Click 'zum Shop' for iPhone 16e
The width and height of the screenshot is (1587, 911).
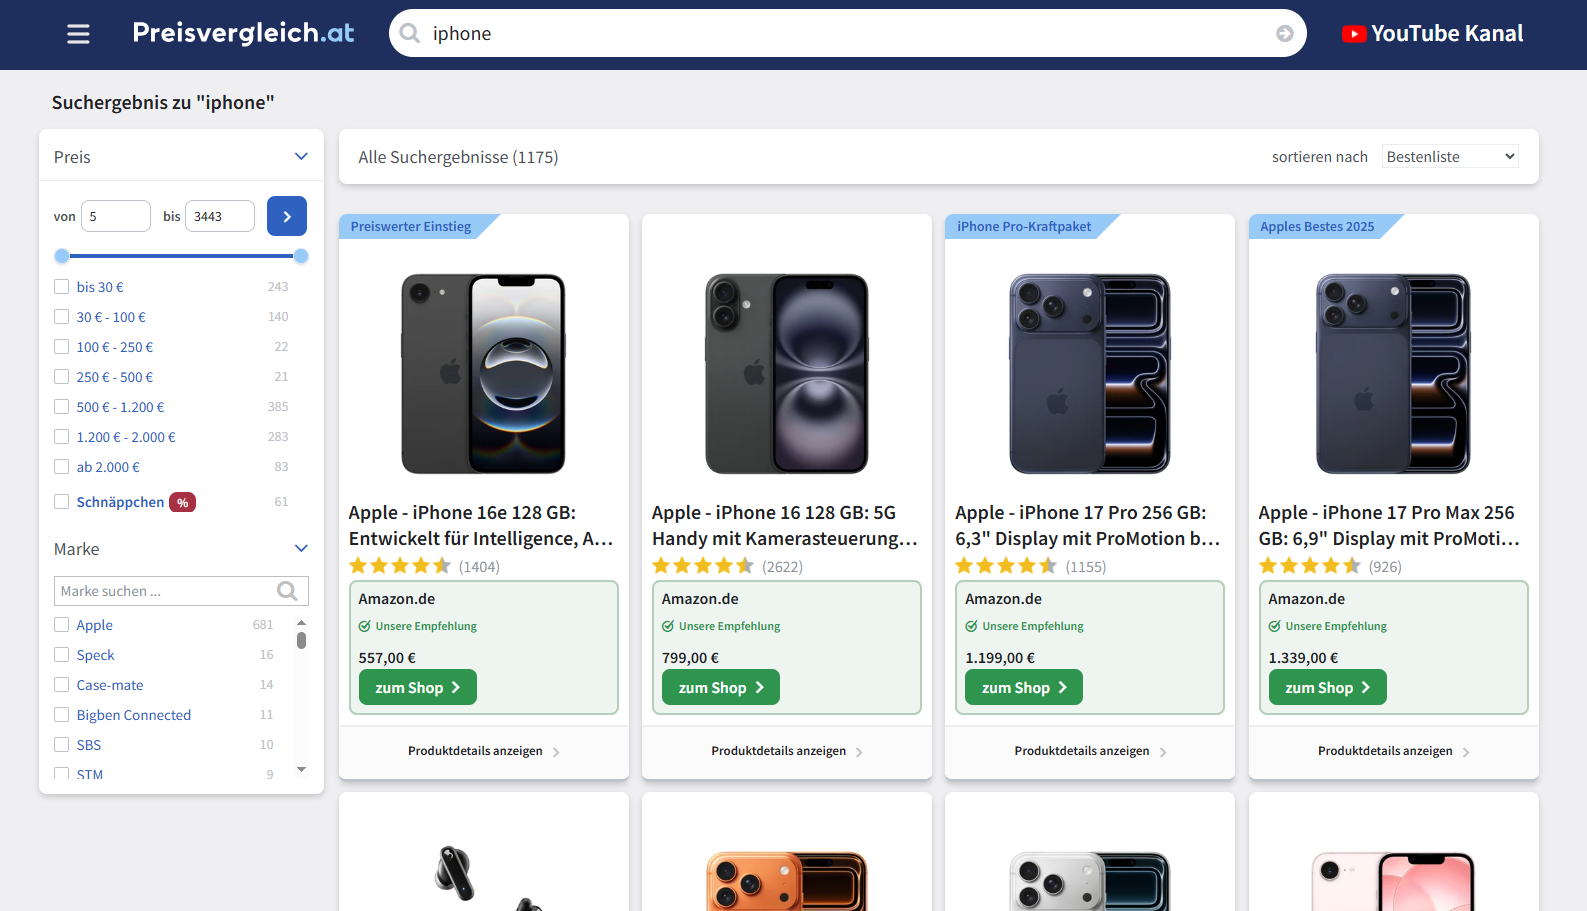coord(418,687)
